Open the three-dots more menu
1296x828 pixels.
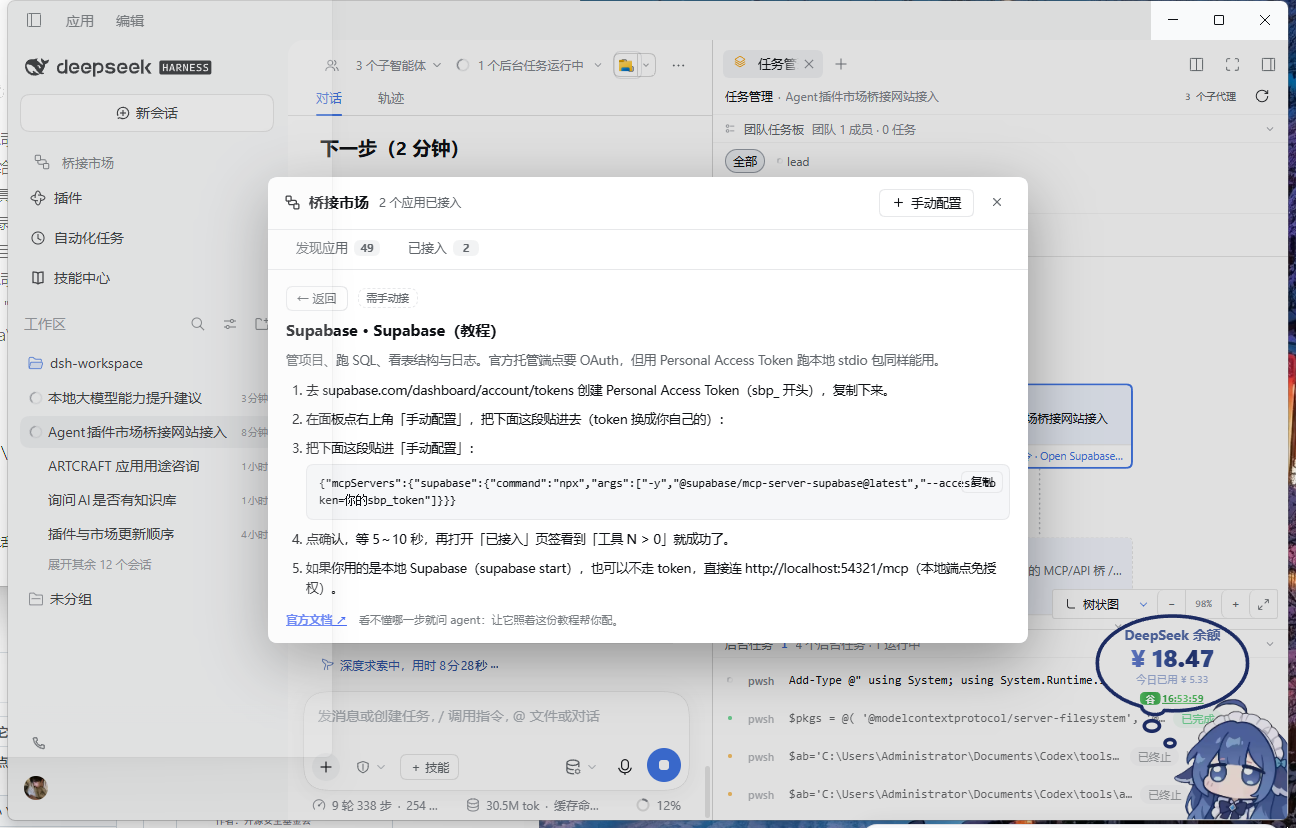click(x=679, y=65)
